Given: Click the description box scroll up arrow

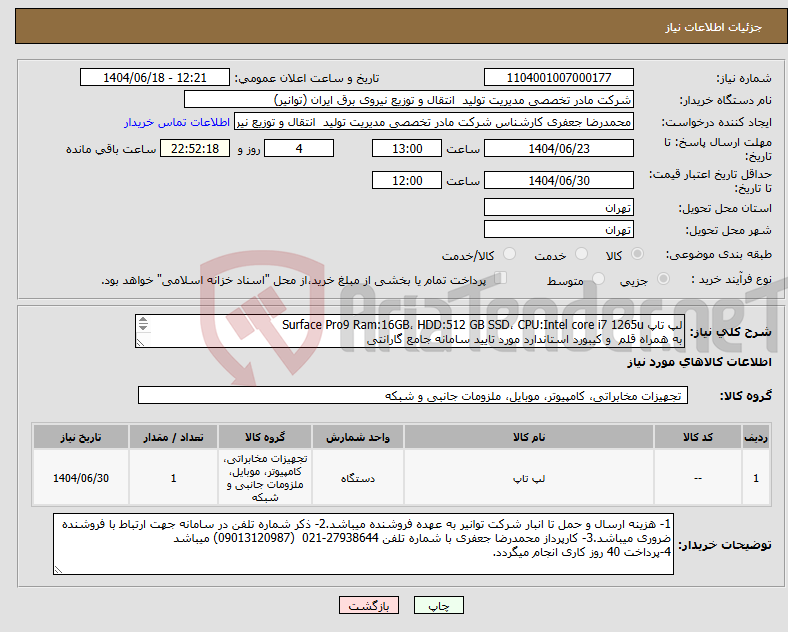Looking at the screenshot, I should pyautogui.click(x=143, y=320).
